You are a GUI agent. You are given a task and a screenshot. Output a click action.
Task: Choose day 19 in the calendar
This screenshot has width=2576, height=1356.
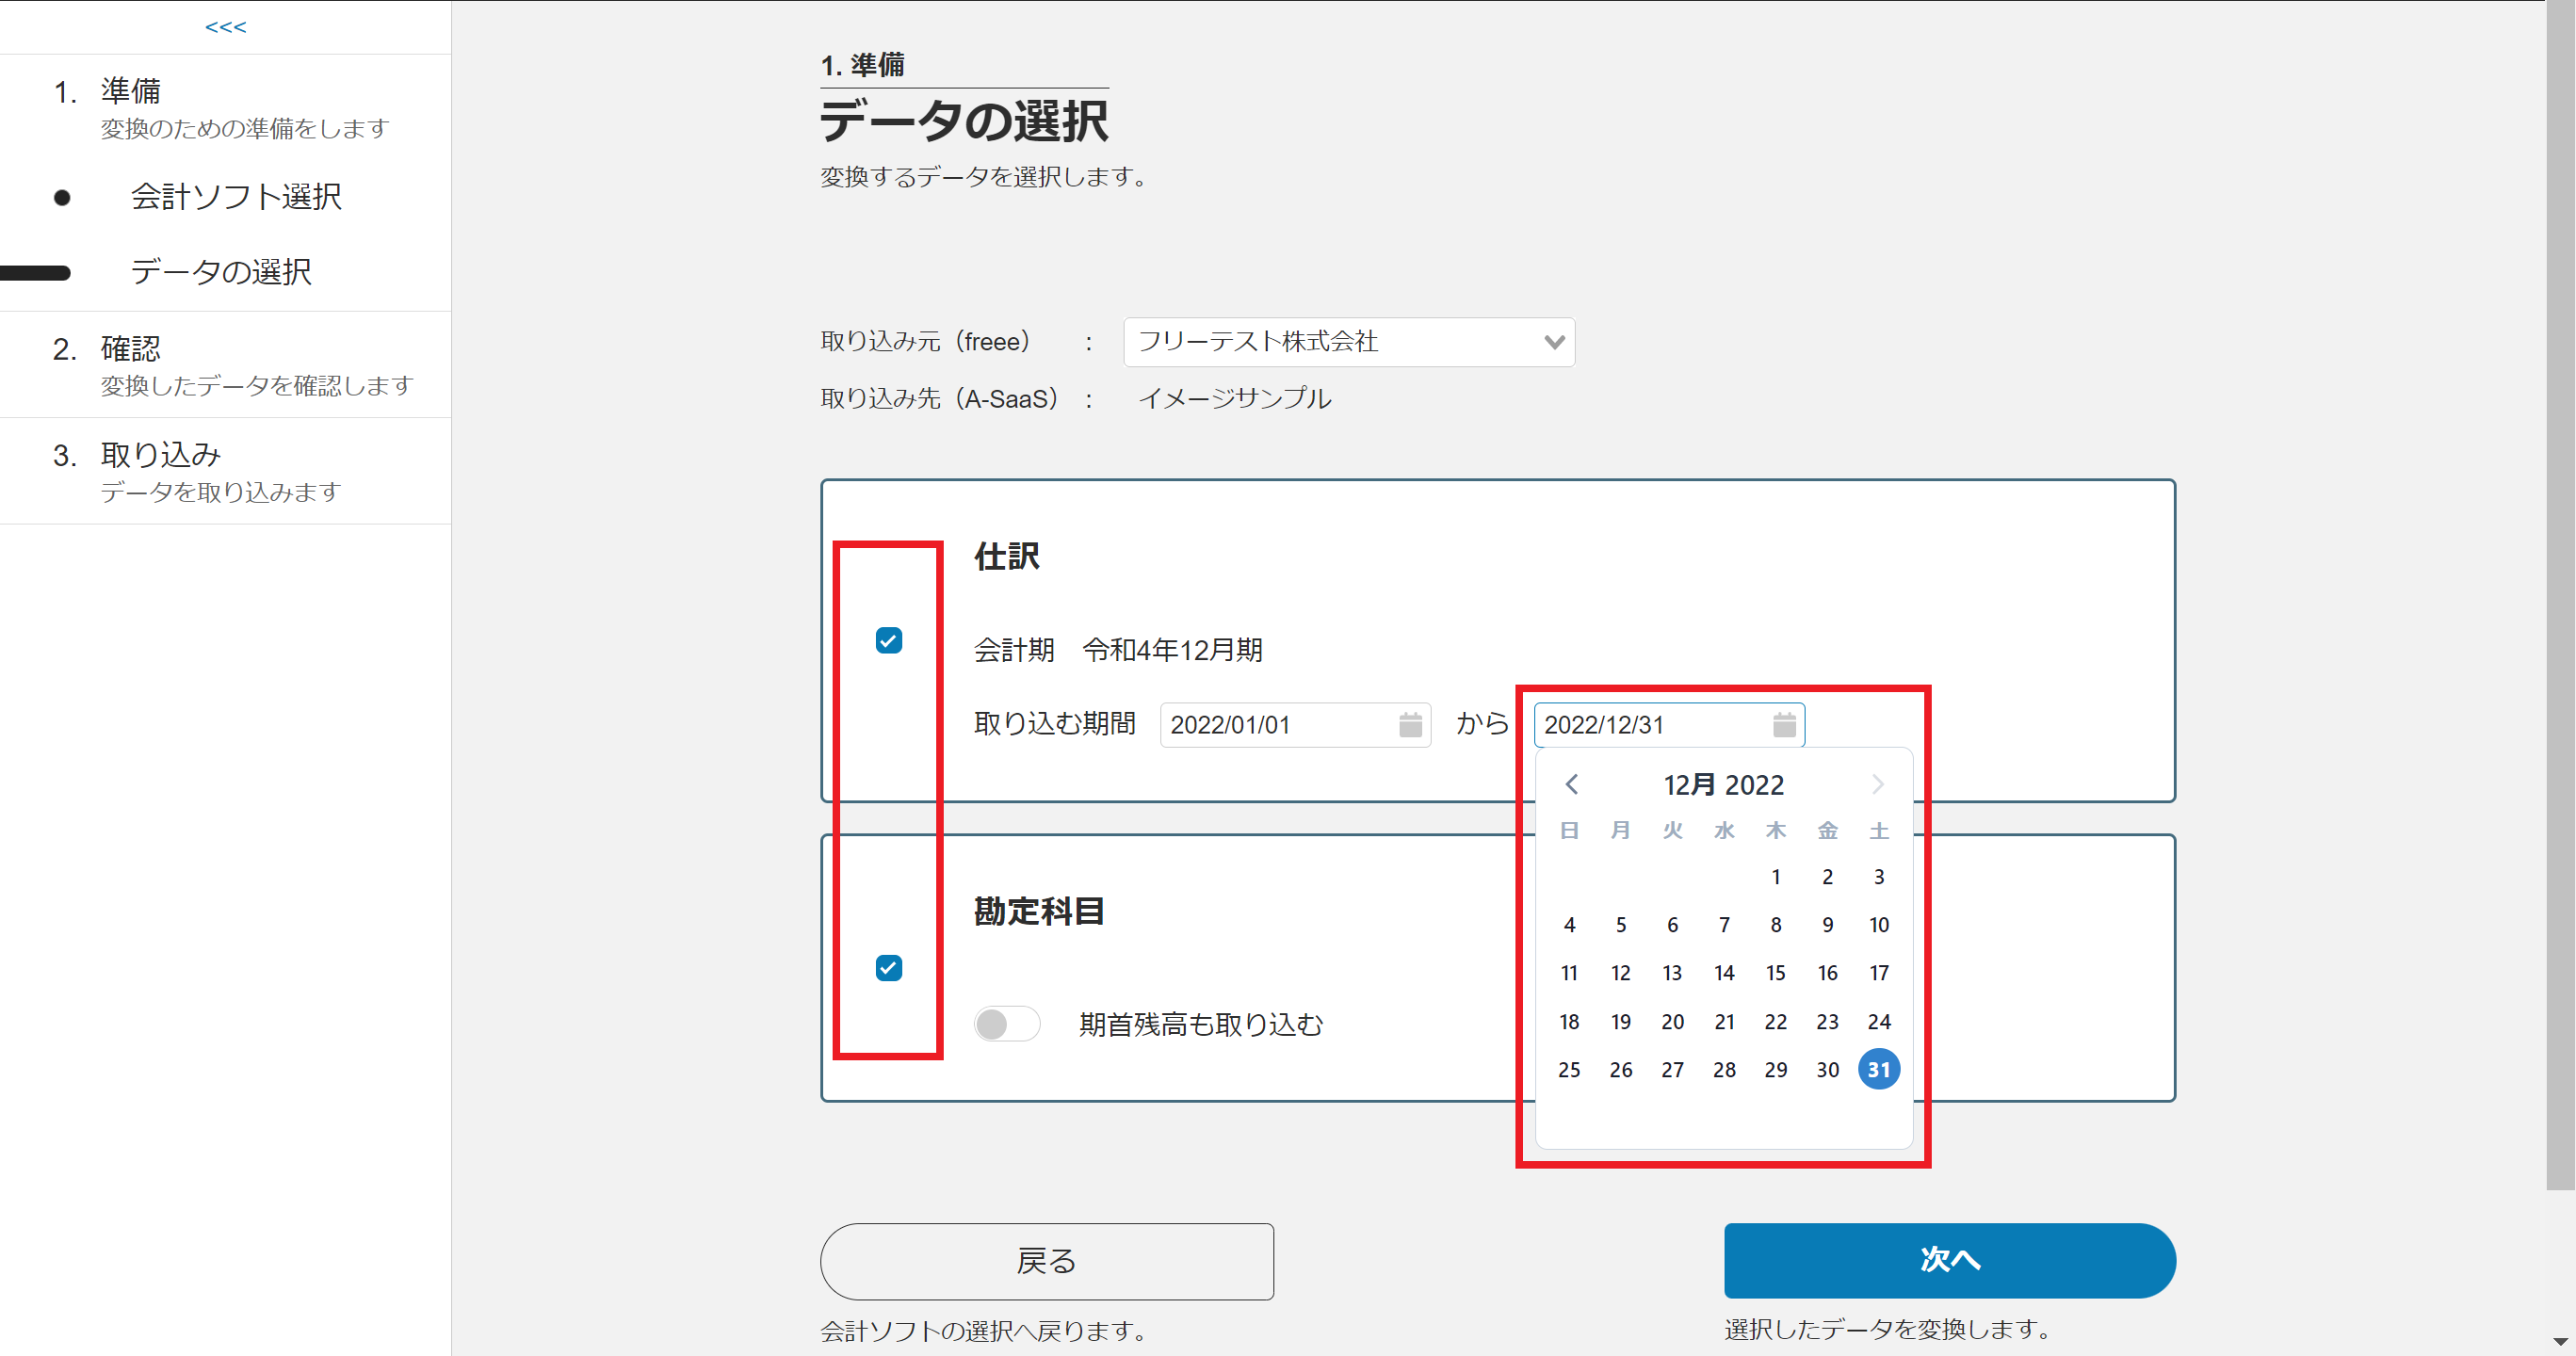[x=1621, y=1022]
